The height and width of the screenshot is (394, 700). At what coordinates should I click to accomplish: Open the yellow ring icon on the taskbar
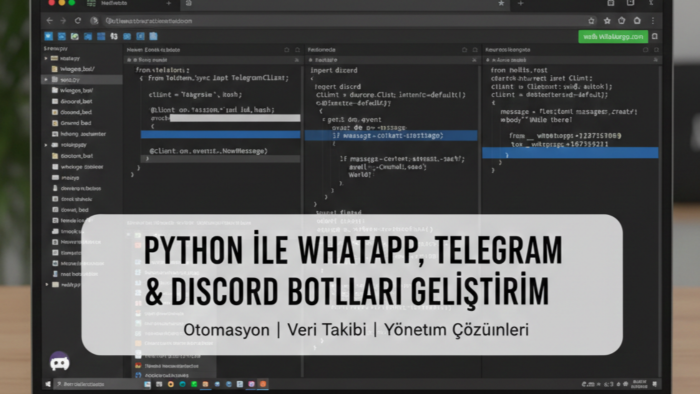[171, 384]
